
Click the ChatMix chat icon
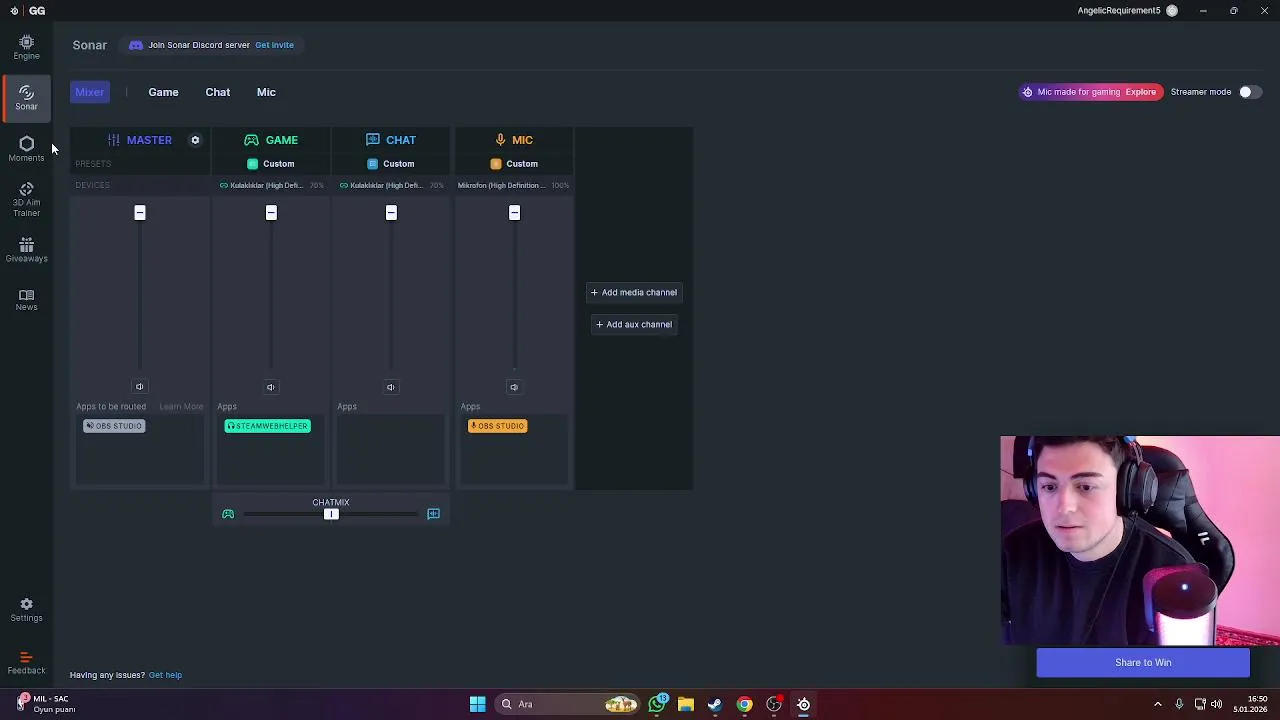click(x=433, y=514)
